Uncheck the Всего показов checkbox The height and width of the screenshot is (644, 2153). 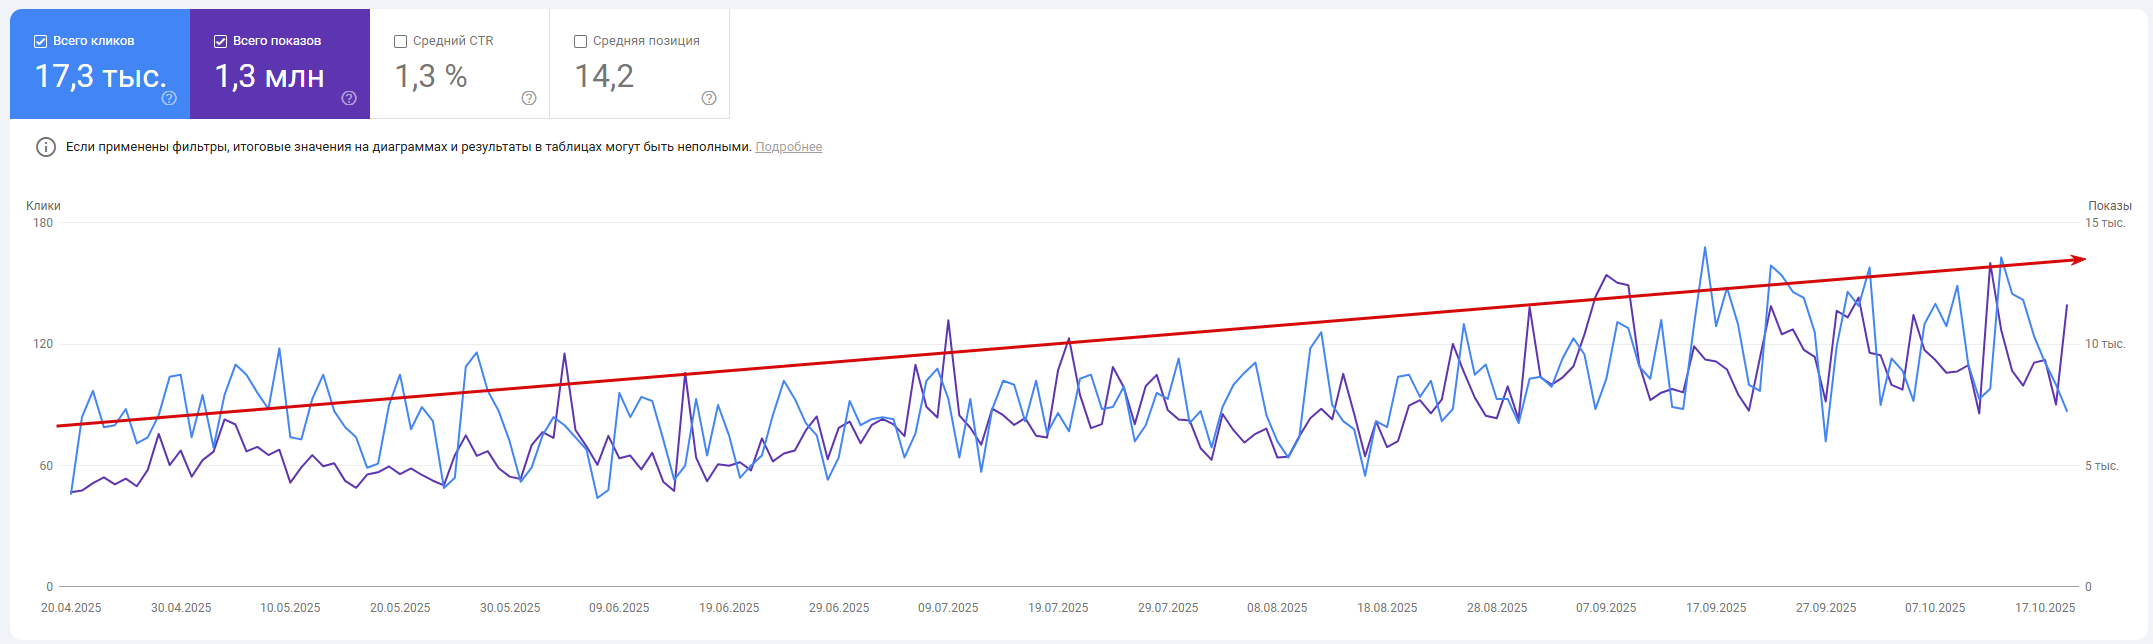pos(220,41)
